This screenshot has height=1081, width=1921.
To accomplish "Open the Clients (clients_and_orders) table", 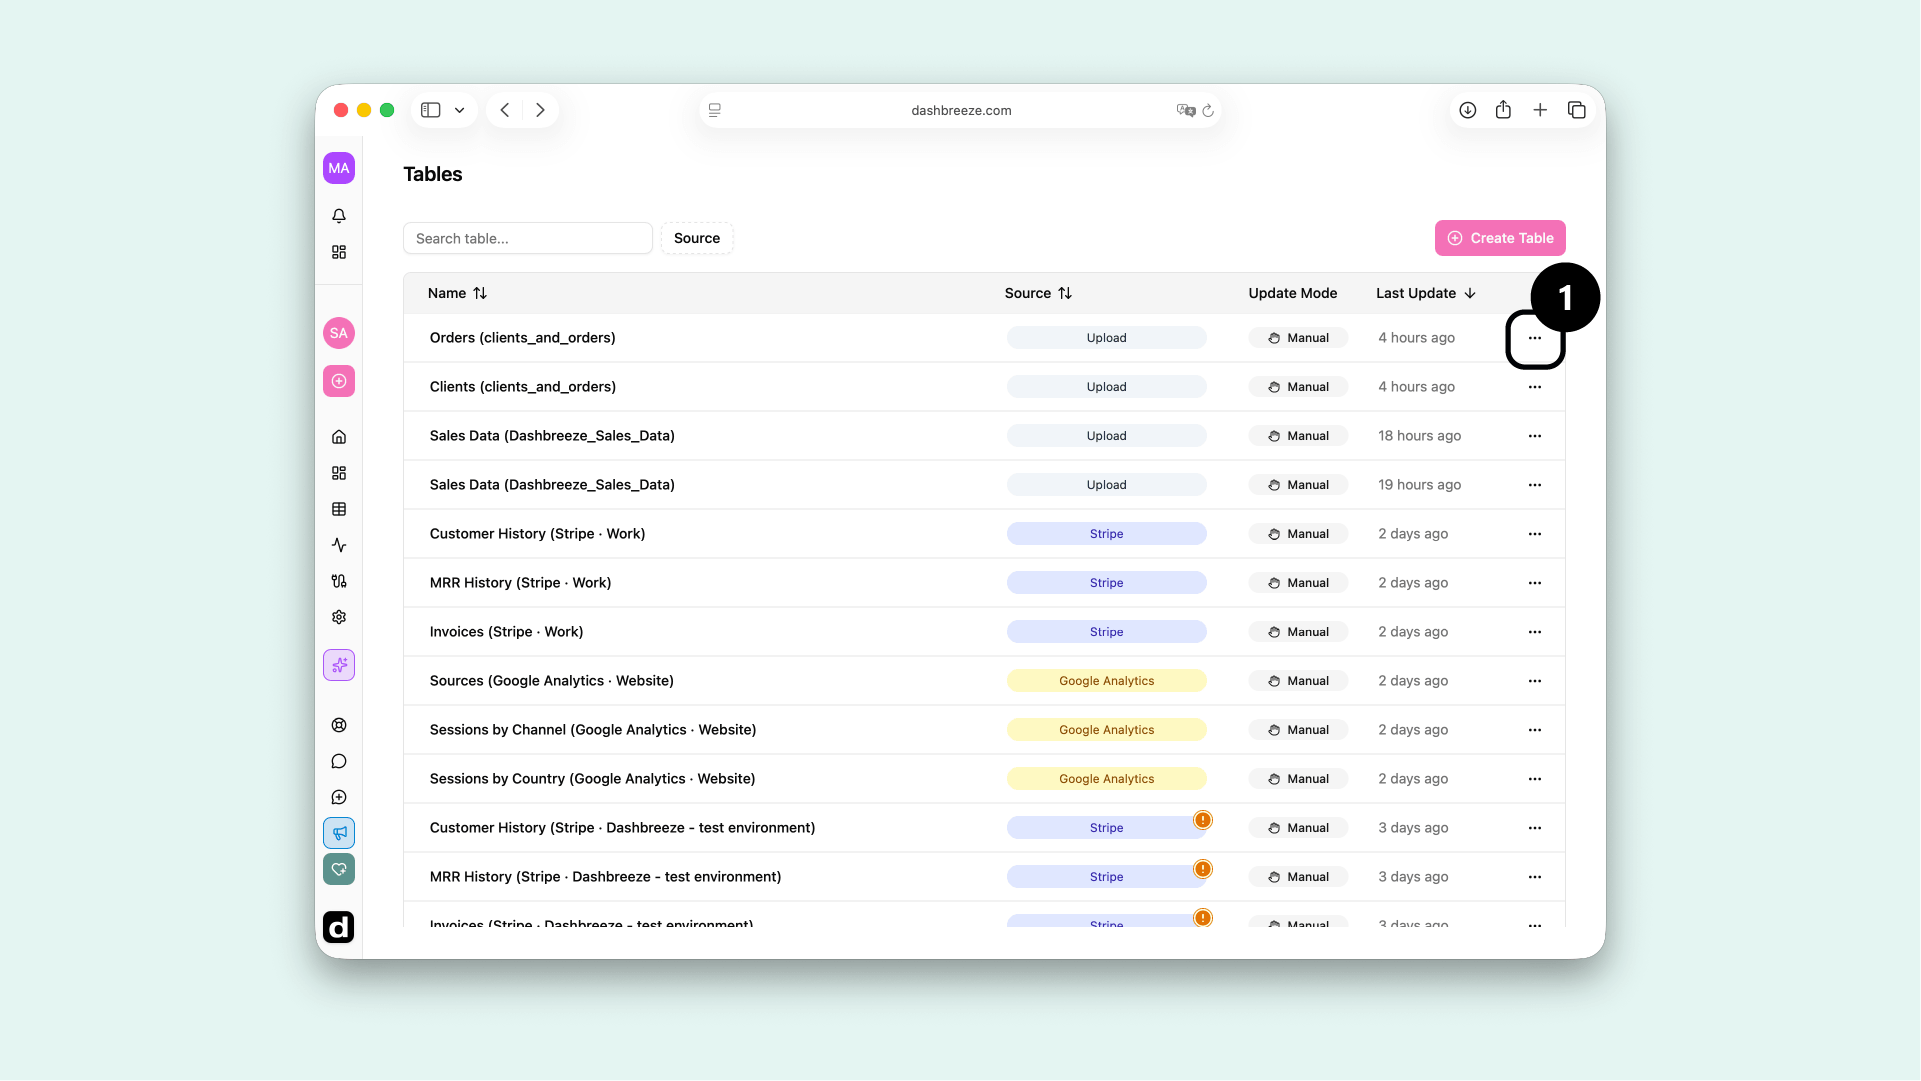I will [523, 387].
